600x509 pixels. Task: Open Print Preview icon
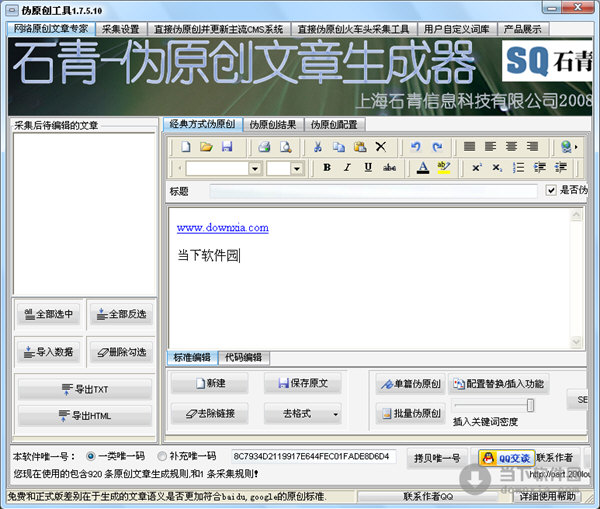(285, 147)
